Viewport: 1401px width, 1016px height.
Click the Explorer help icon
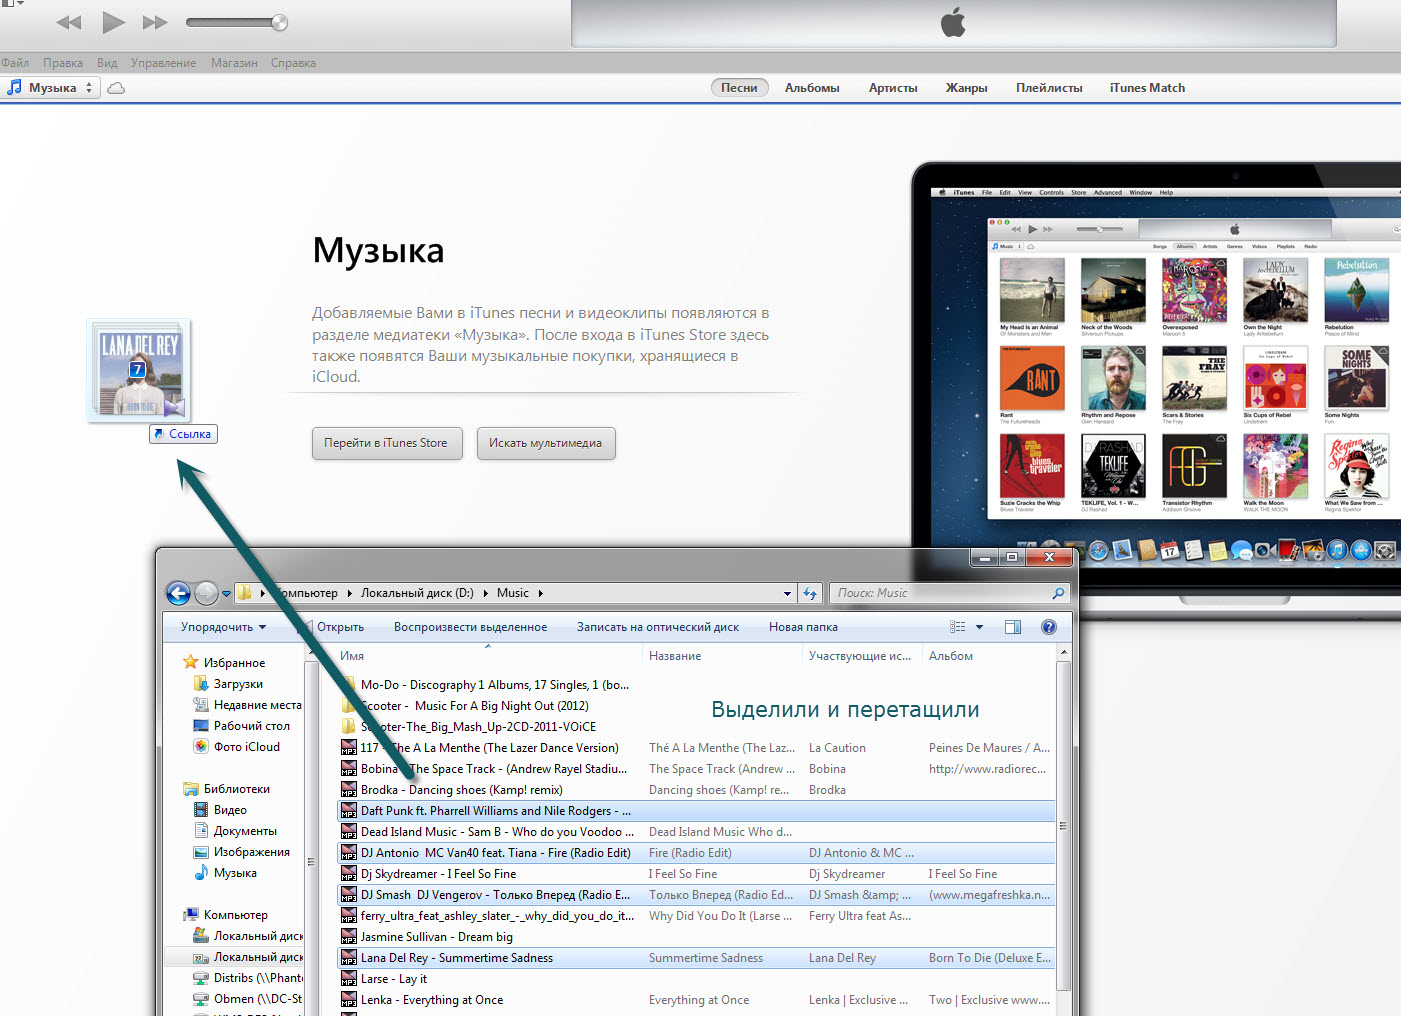tap(1048, 627)
